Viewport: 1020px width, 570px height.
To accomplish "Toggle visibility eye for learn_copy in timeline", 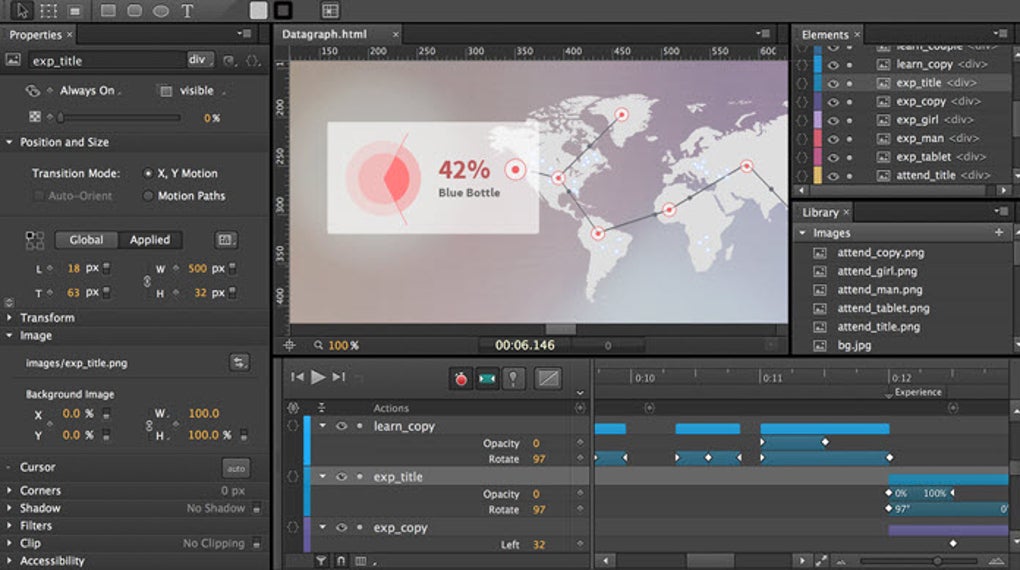I will pos(341,426).
